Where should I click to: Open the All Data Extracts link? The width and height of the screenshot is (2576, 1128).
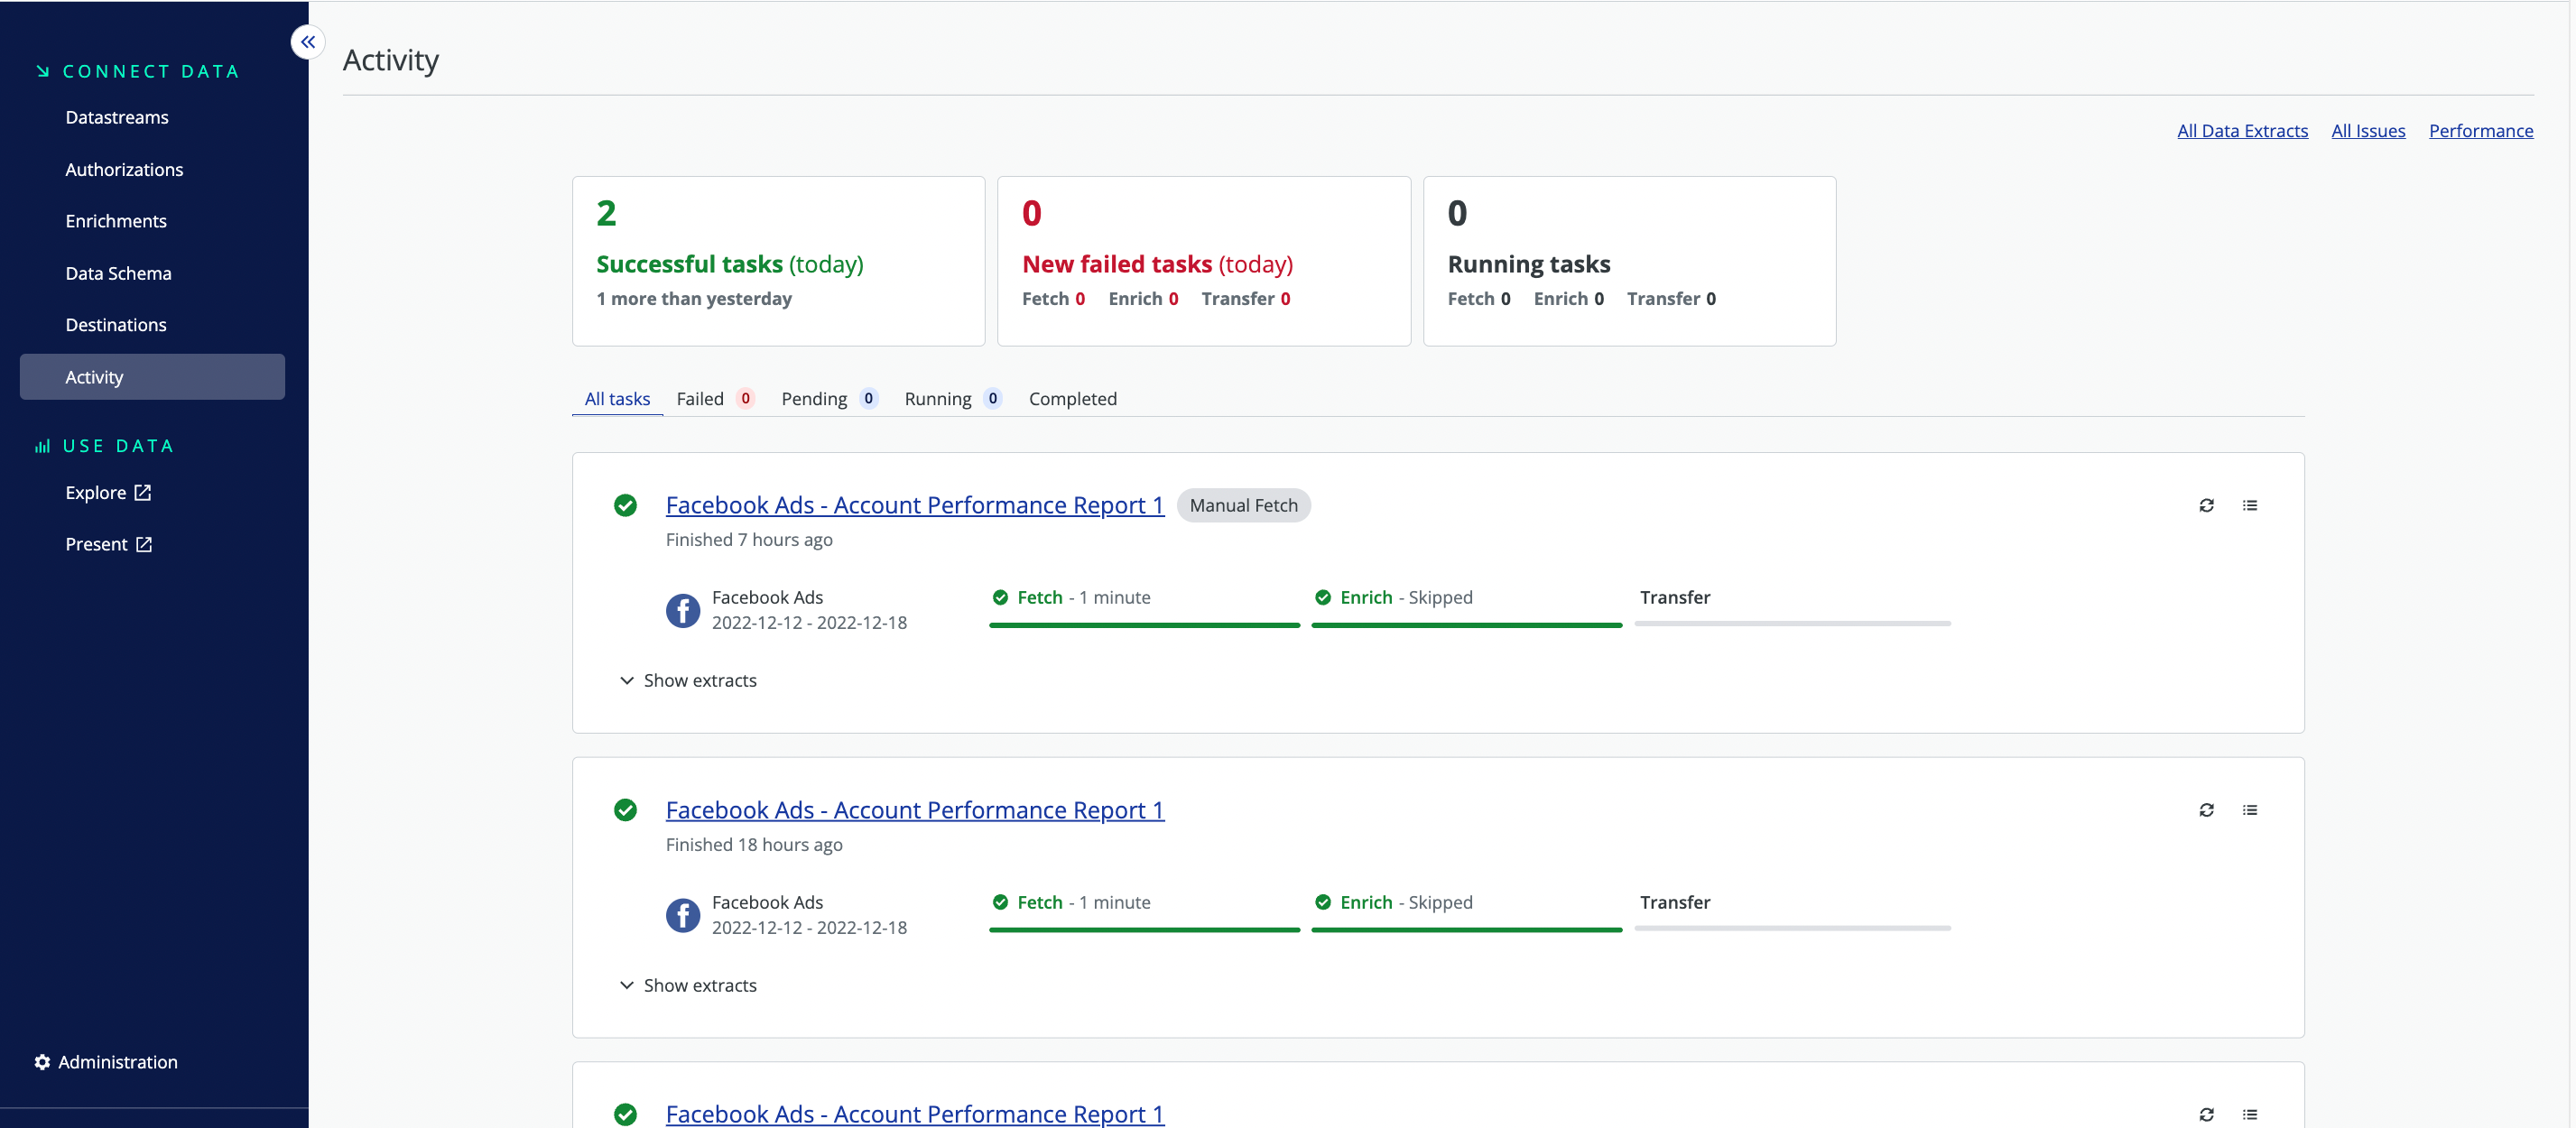[2242, 131]
